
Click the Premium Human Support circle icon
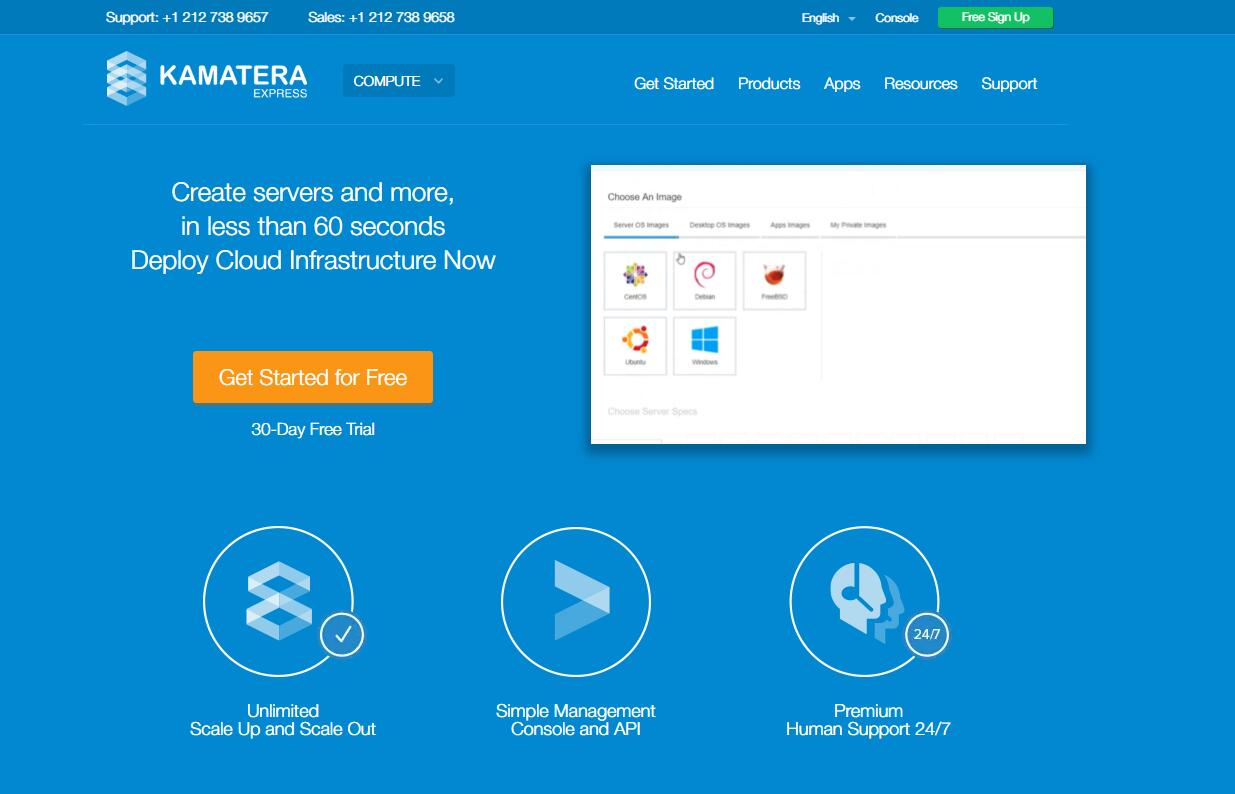point(864,601)
